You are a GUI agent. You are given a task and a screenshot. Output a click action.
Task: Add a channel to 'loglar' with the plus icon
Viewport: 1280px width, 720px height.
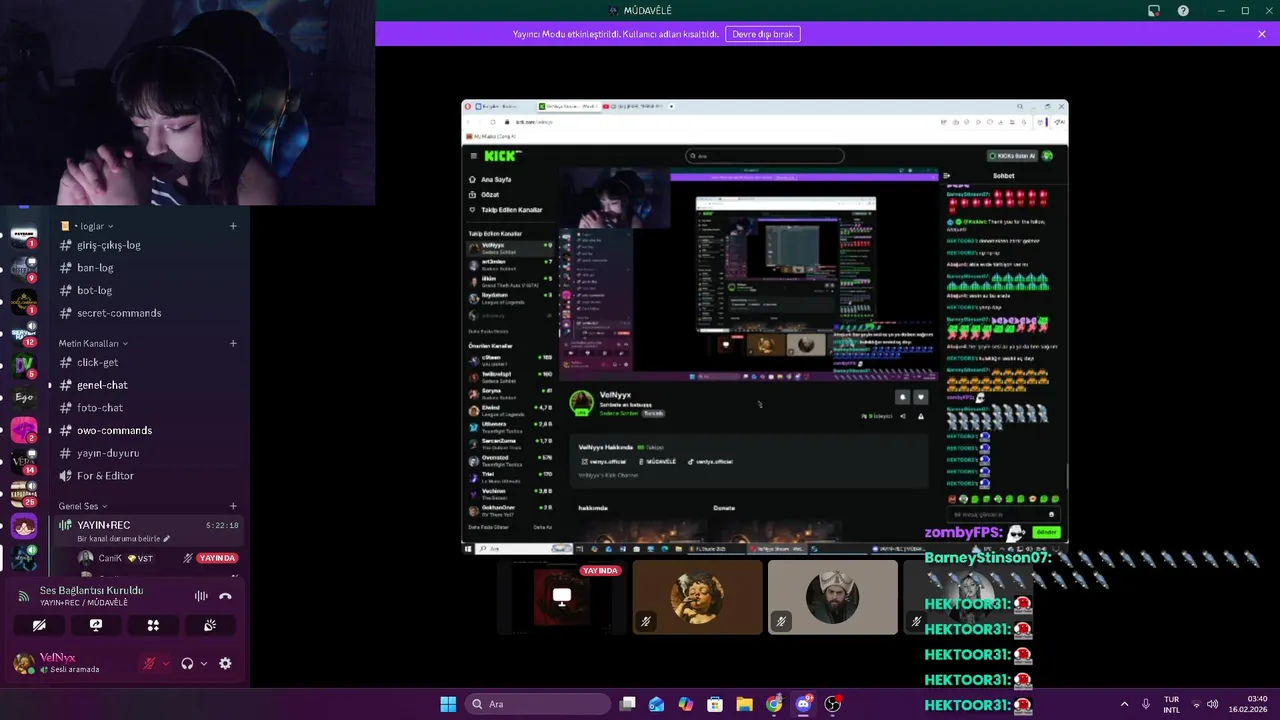pos(233,226)
